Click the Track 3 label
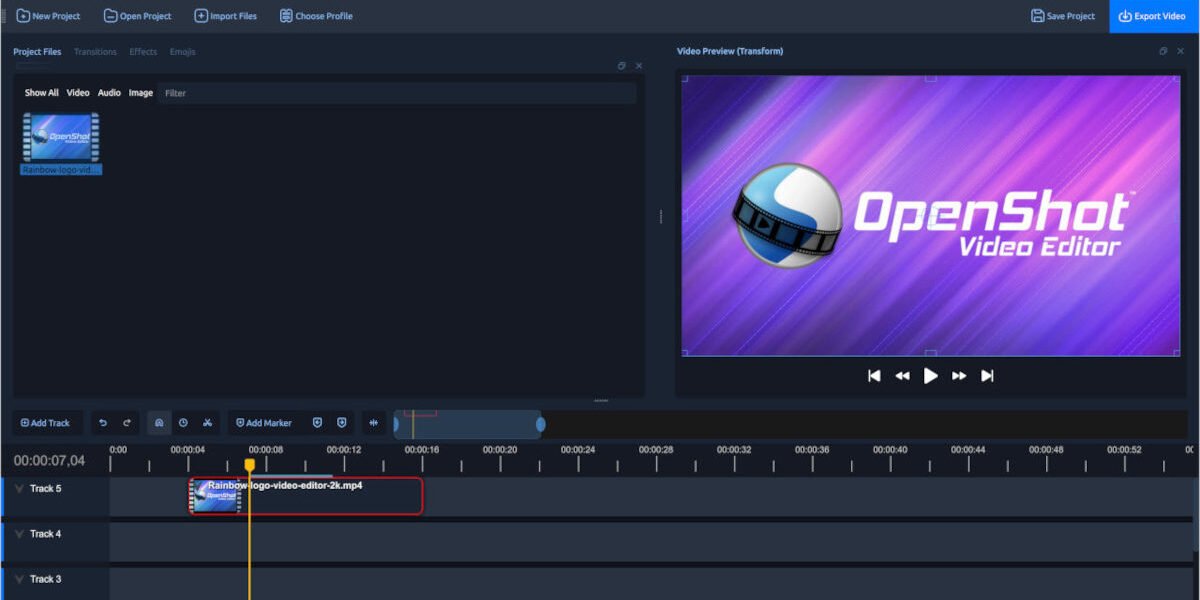 click(46, 578)
